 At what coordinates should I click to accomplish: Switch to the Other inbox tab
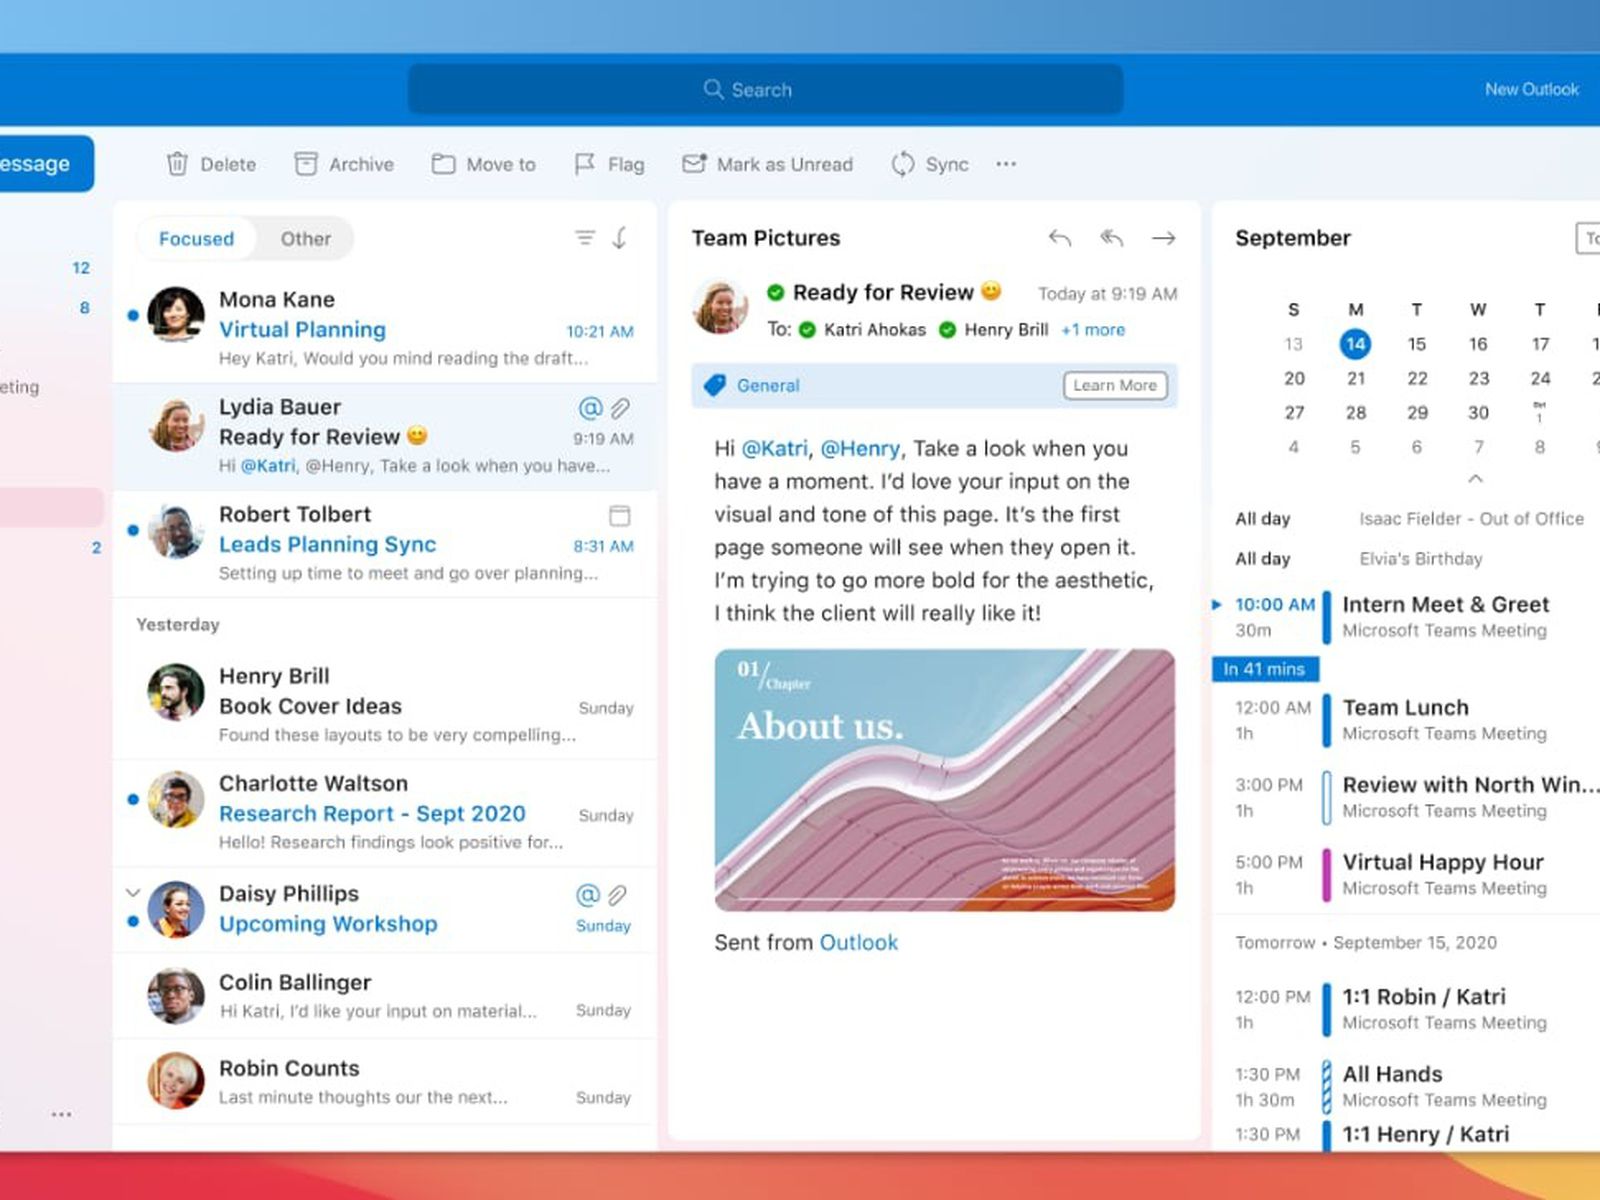tap(305, 239)
